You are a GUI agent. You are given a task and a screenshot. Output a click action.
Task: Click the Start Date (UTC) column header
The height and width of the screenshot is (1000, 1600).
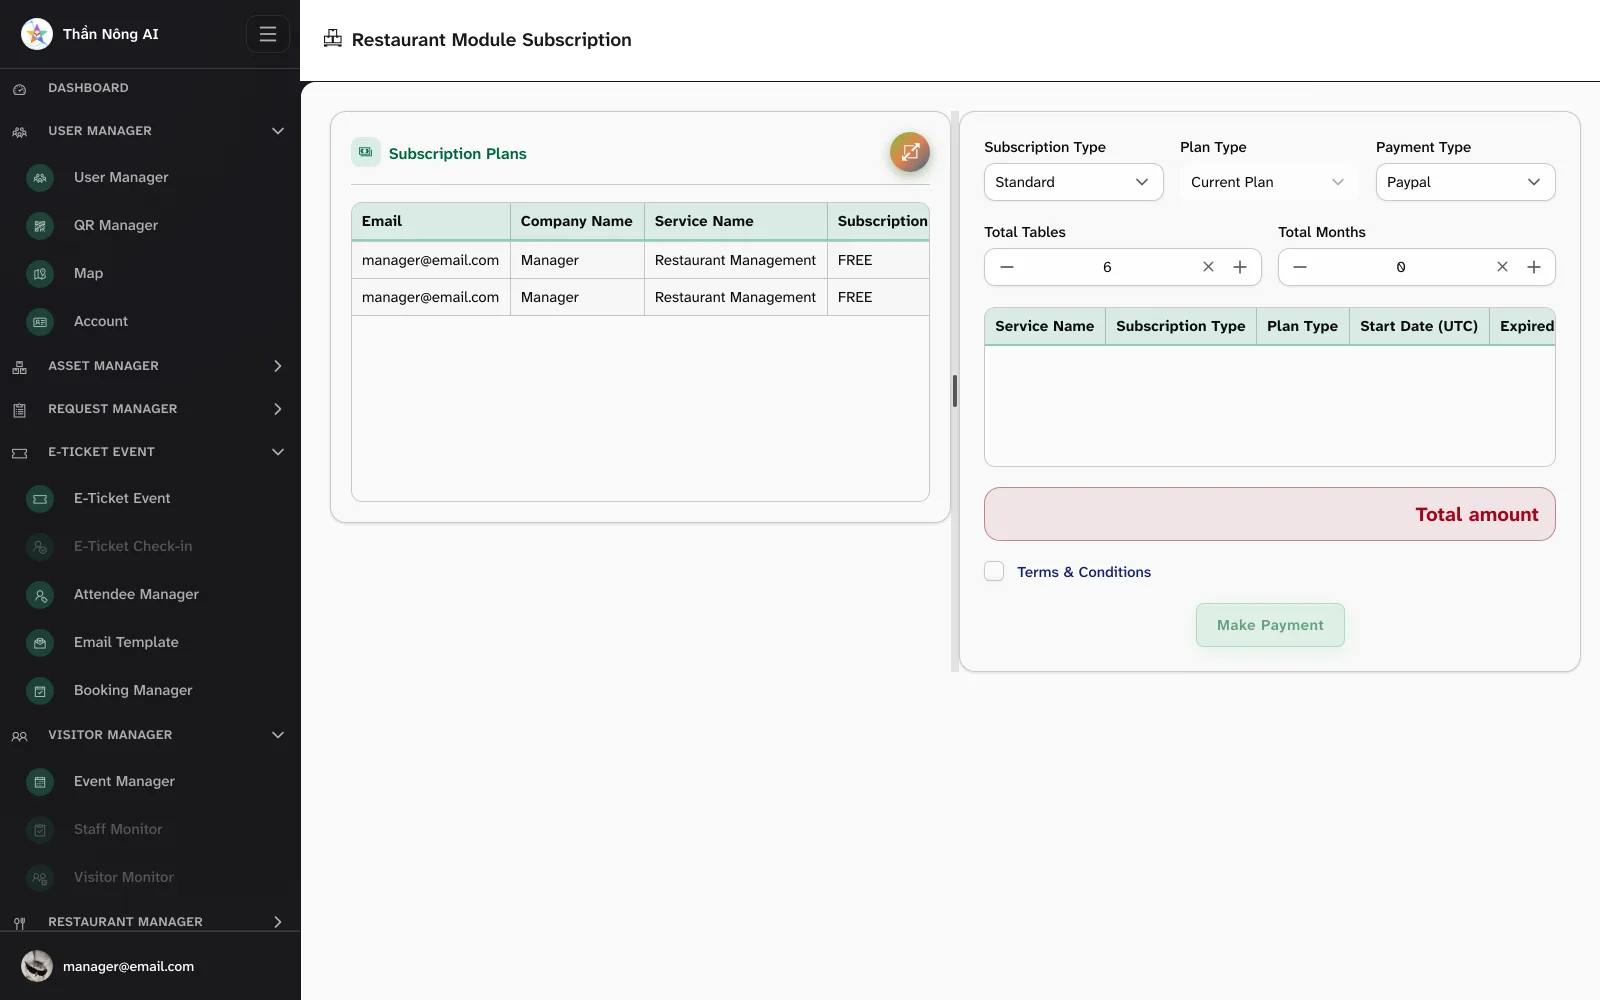(x=1419, y=326)
